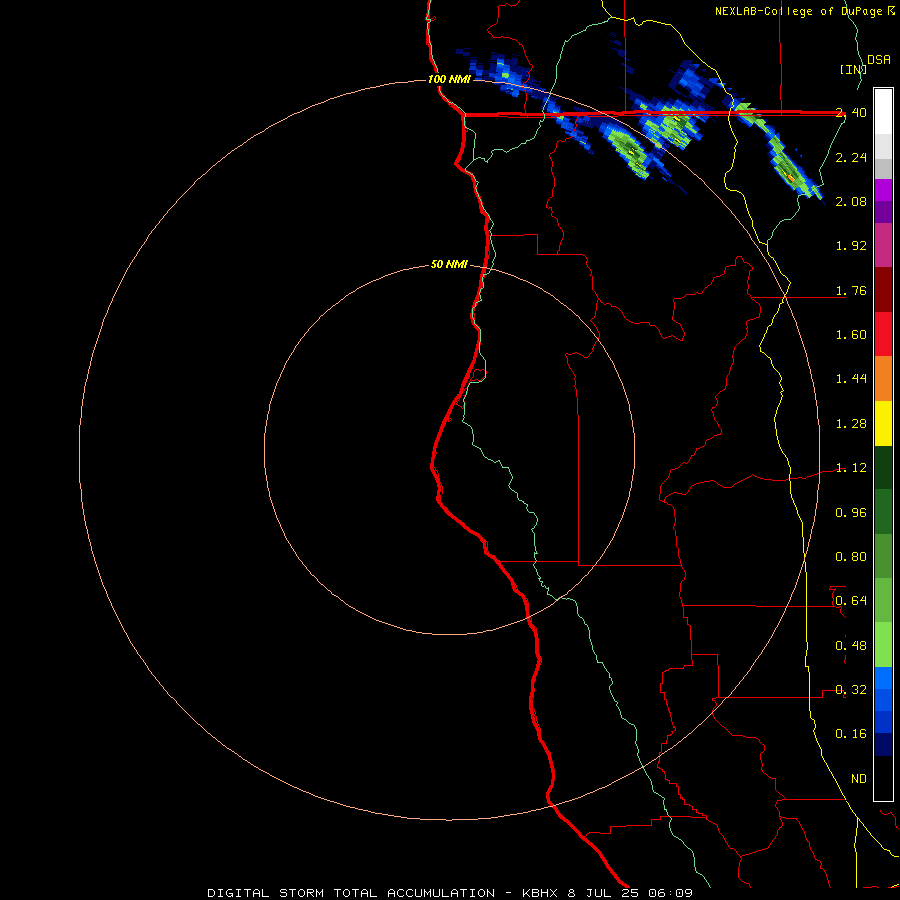Select the 50 NMI range ring label
The height and width of the screenshot is (900, 900).
click(x=449, y=264)
